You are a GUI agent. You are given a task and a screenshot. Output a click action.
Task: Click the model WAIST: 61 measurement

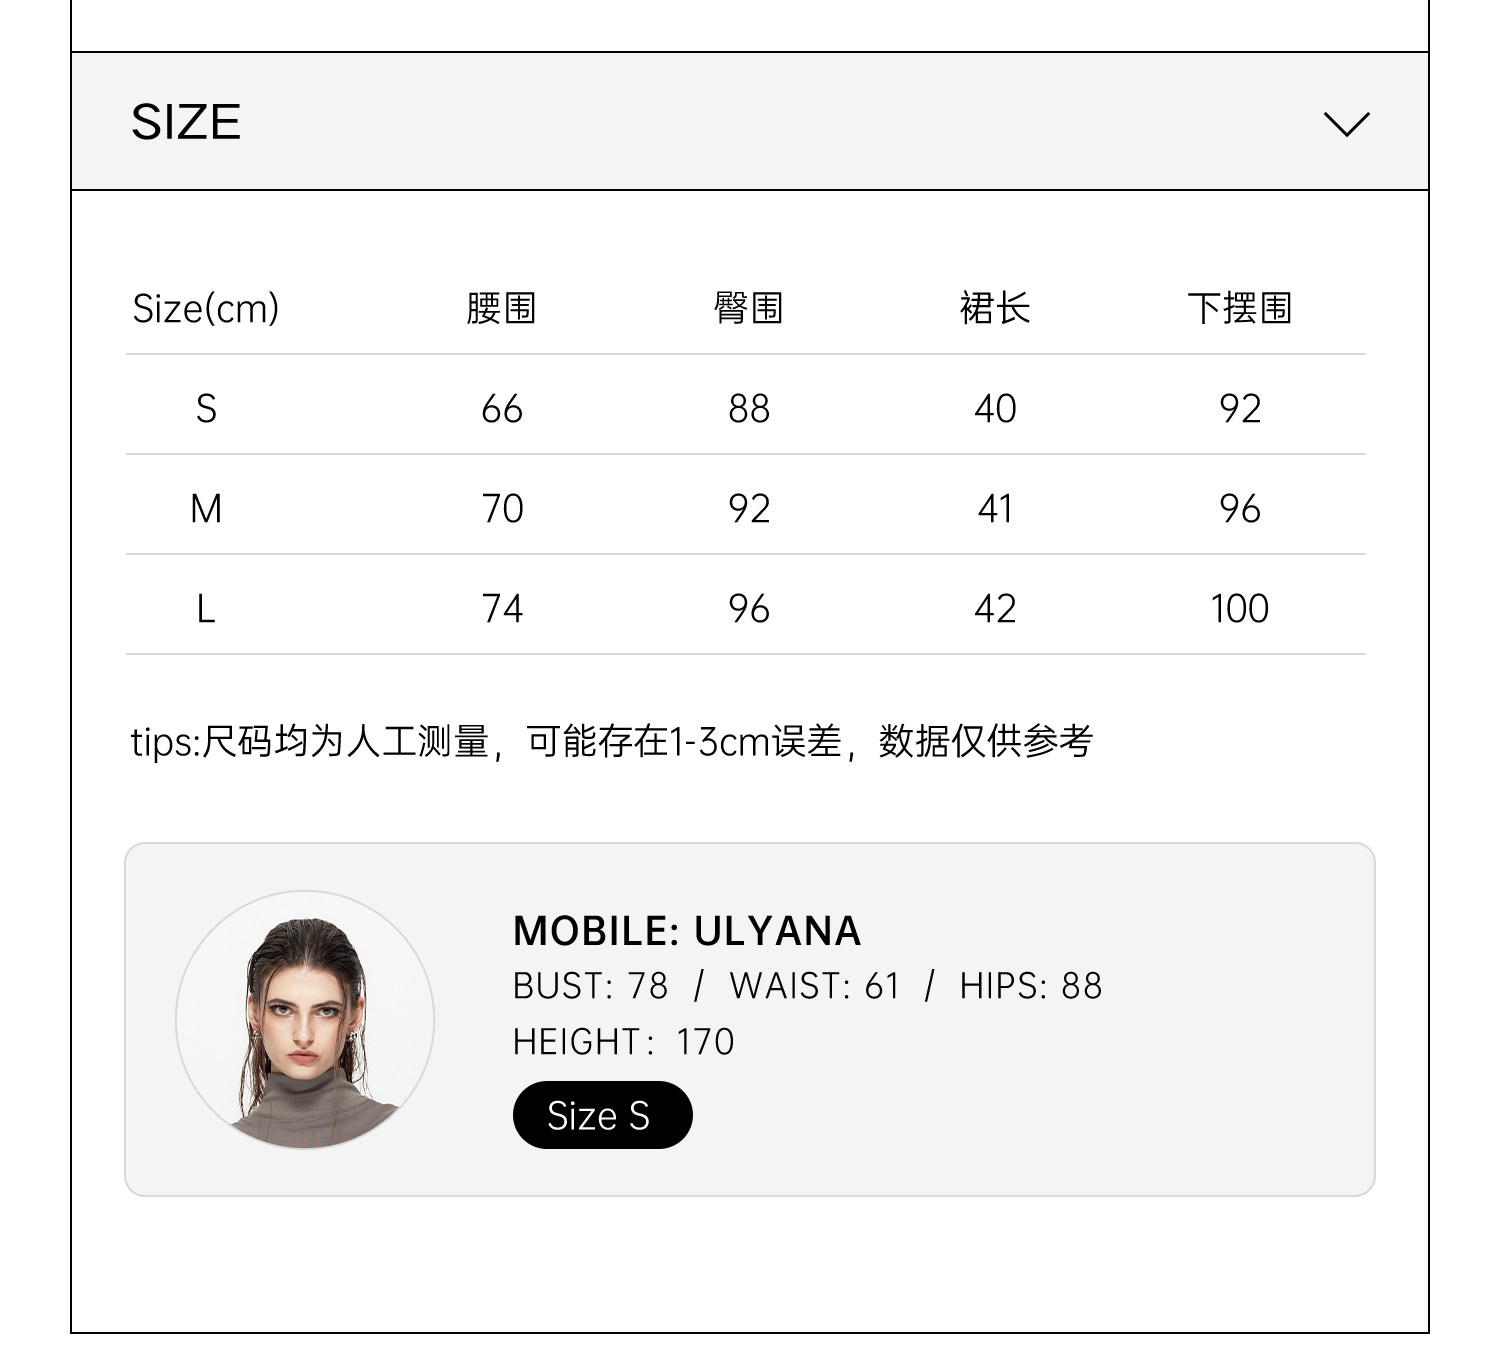(815, 986)
